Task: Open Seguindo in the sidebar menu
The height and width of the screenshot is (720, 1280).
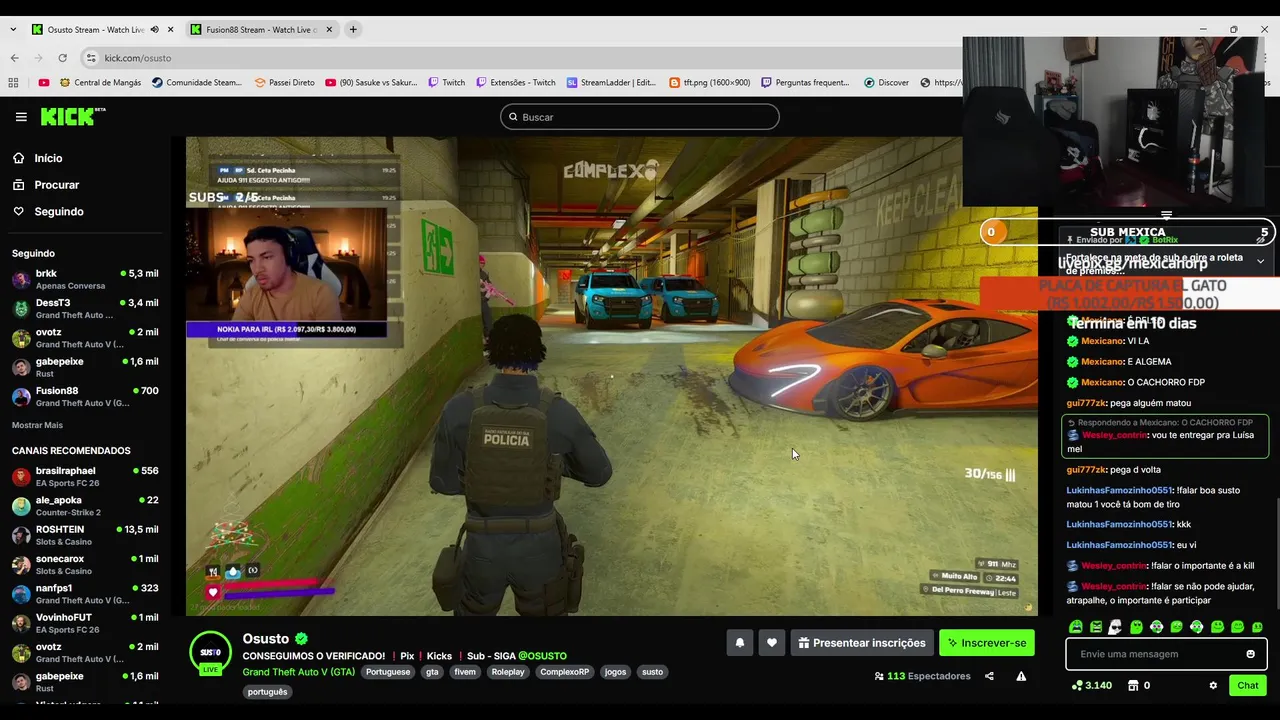Action: [x=58, y=211]
